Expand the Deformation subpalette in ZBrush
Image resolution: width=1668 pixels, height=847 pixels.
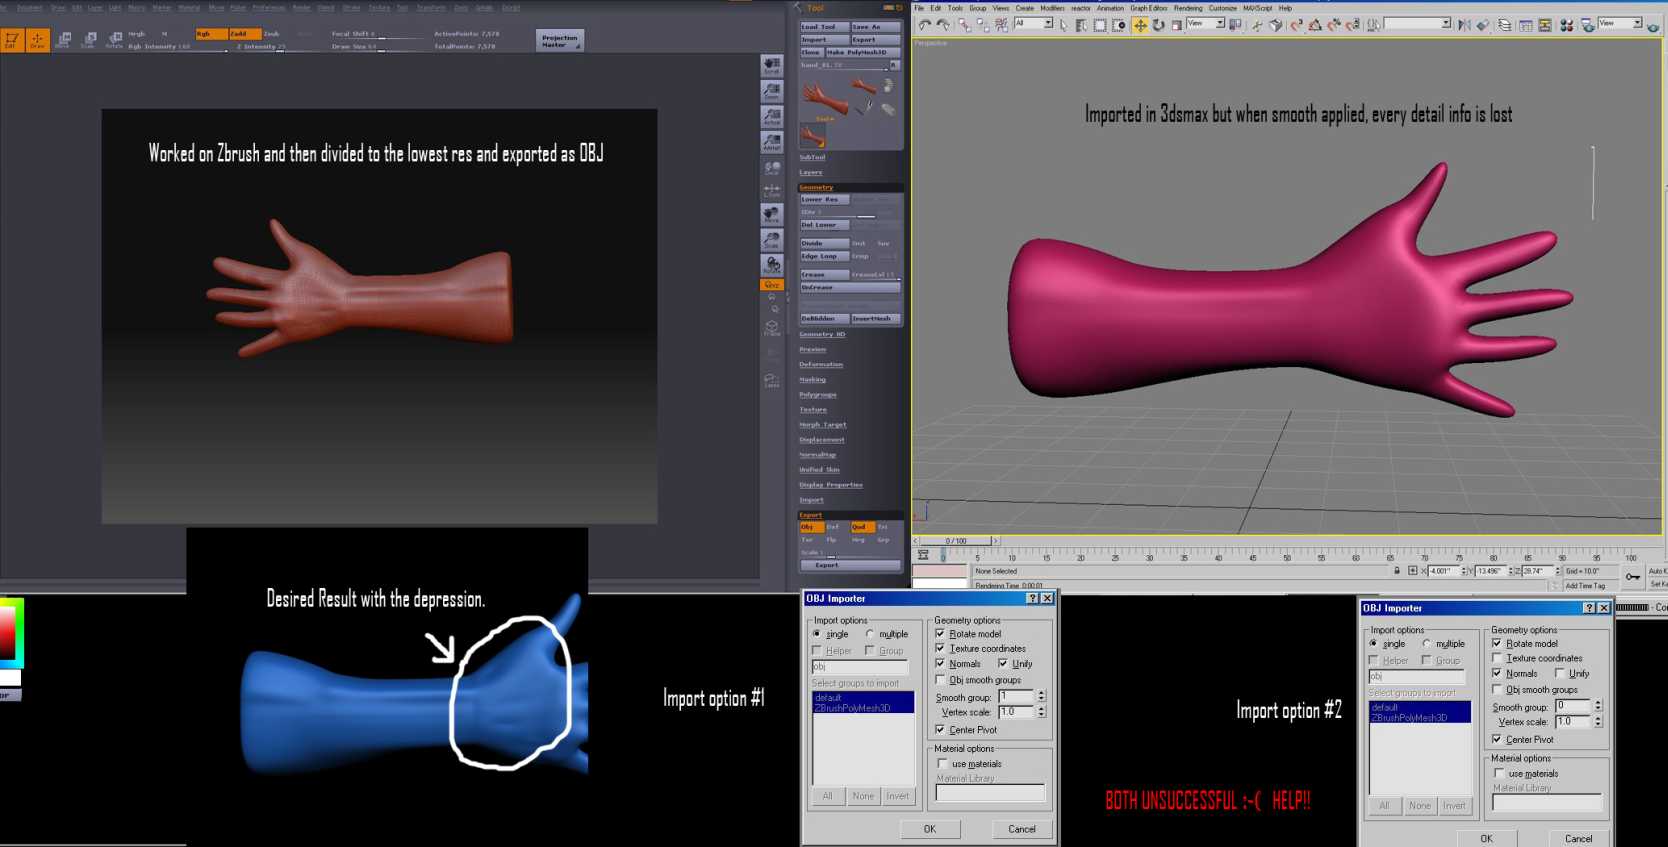coord(821,365)
